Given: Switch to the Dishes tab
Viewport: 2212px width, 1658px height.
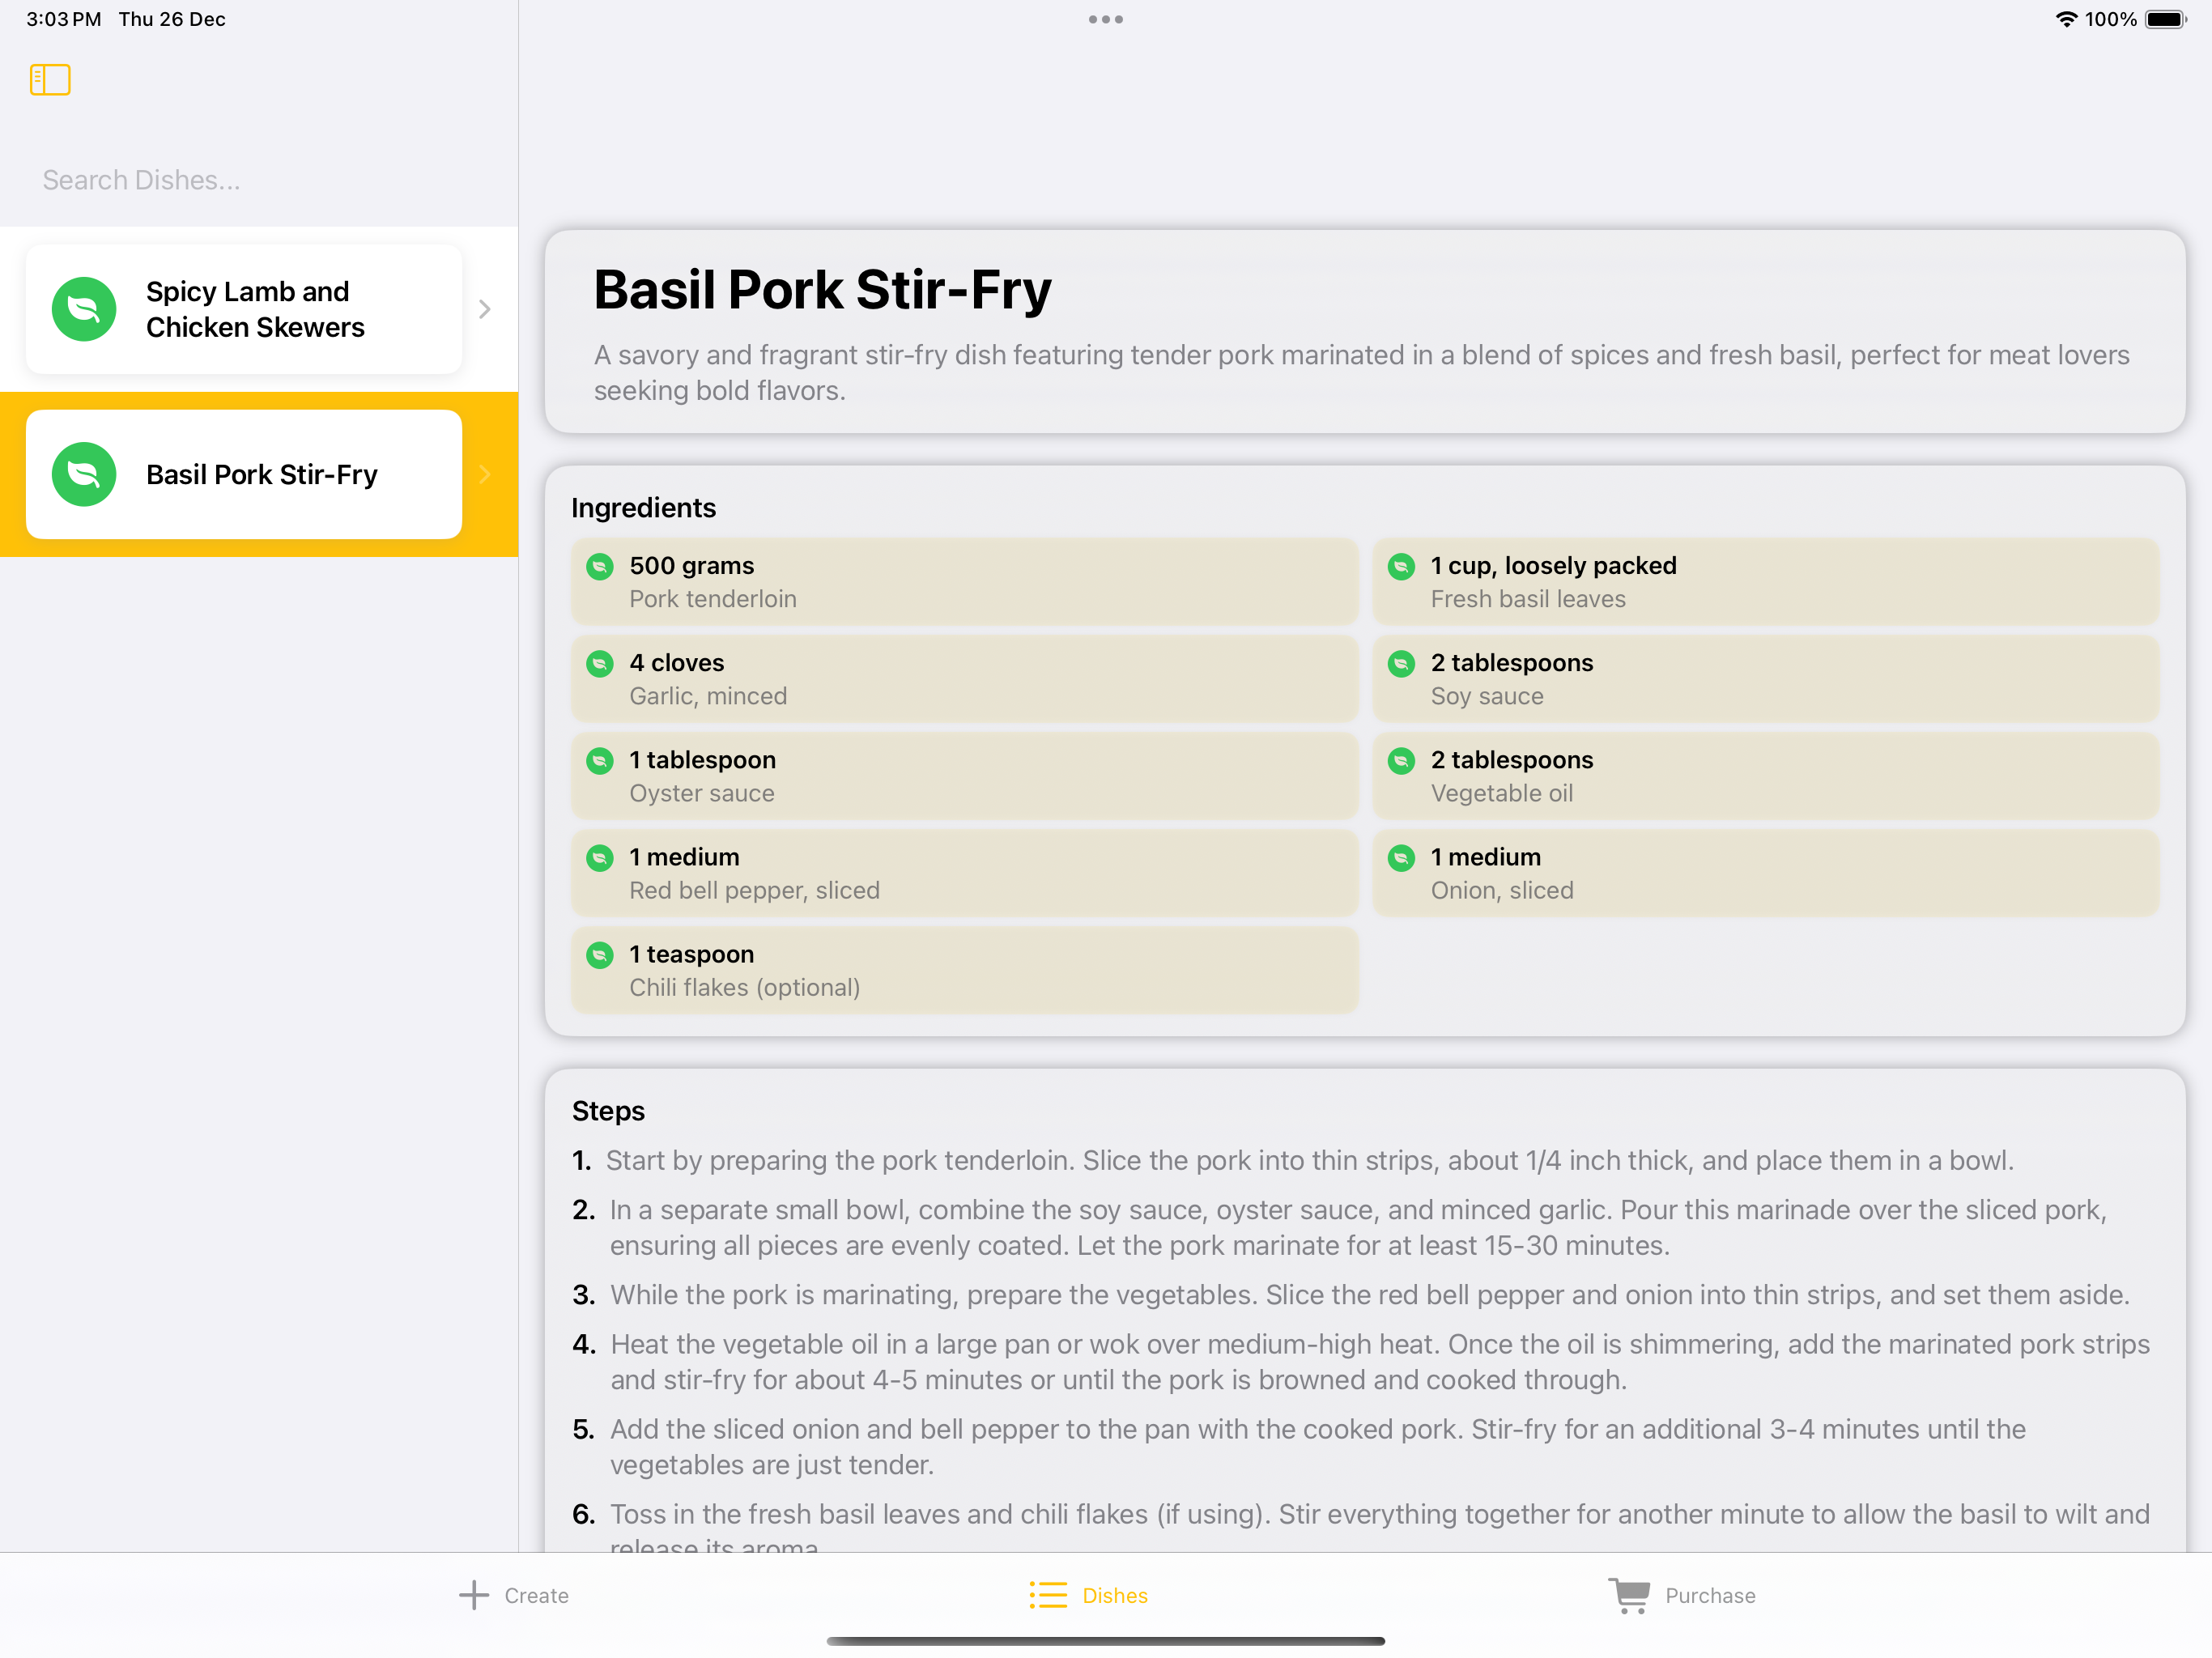Looking at the screenshot, I should click(1089, 1595).
